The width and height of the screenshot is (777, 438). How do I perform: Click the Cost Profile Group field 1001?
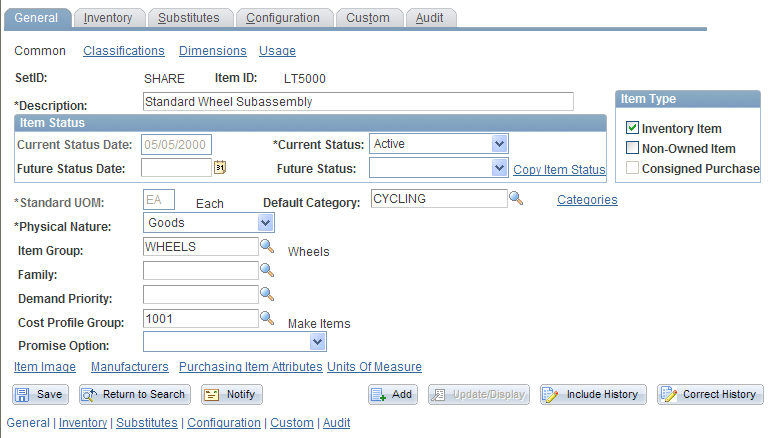(201, 318)
